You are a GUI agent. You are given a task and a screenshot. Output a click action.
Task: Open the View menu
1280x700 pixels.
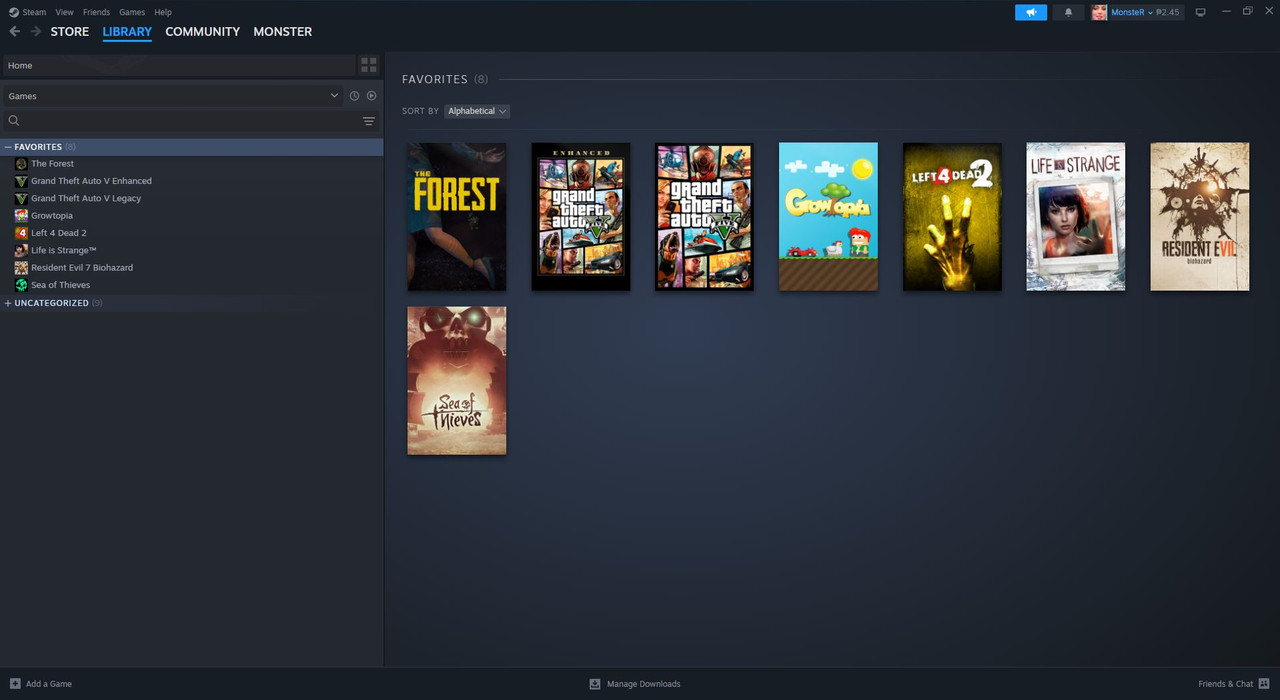point(64,12)
